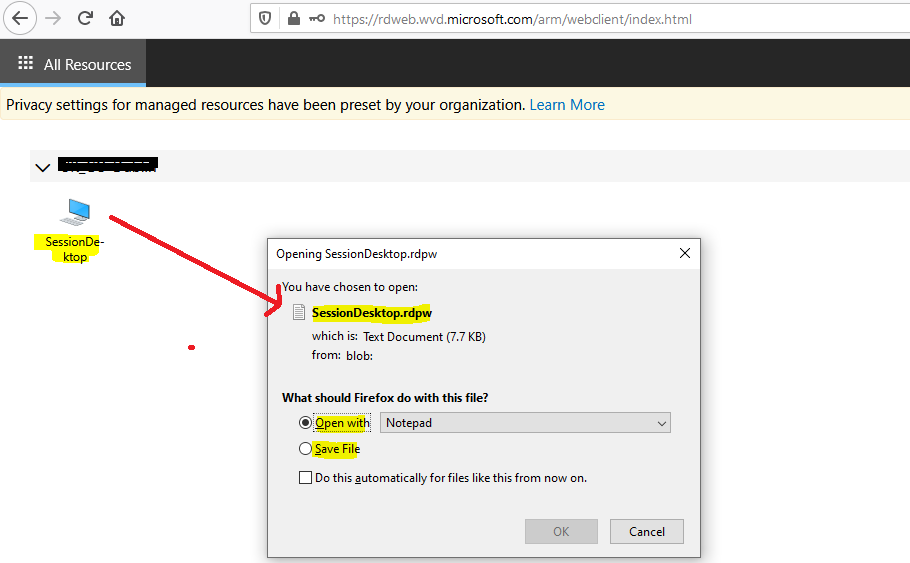
Task: Switch to the All Resources tab
Action: [x=73, y=64]
